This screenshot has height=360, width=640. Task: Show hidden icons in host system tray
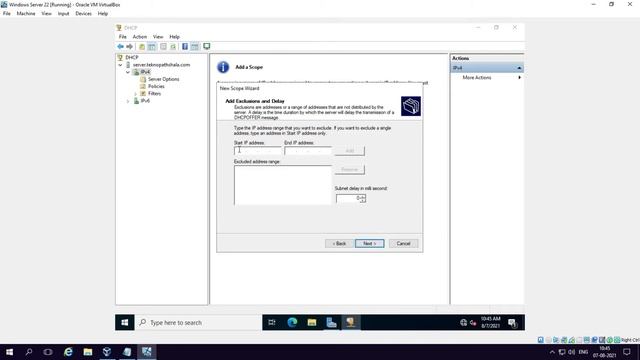(x=552, y=352)
